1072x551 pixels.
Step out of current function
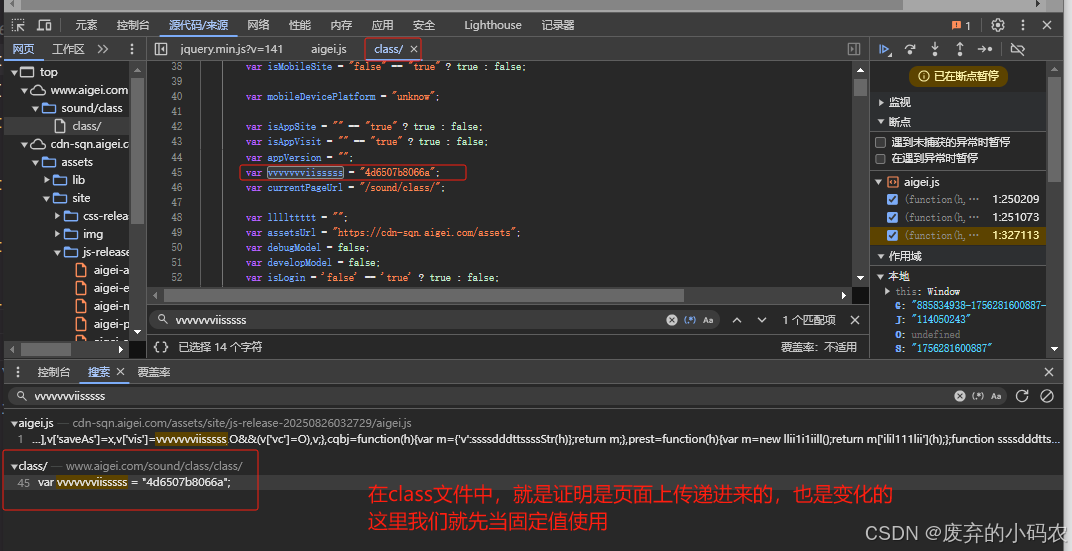[x=960, y=49]
